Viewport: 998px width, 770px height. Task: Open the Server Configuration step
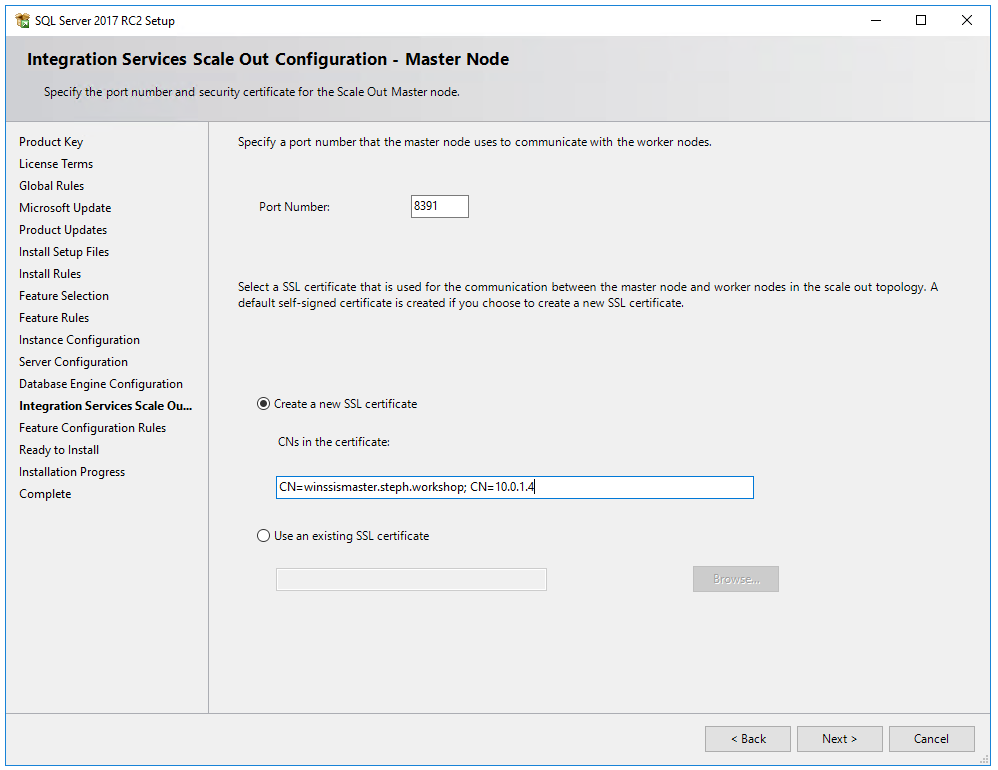[73, 361]
